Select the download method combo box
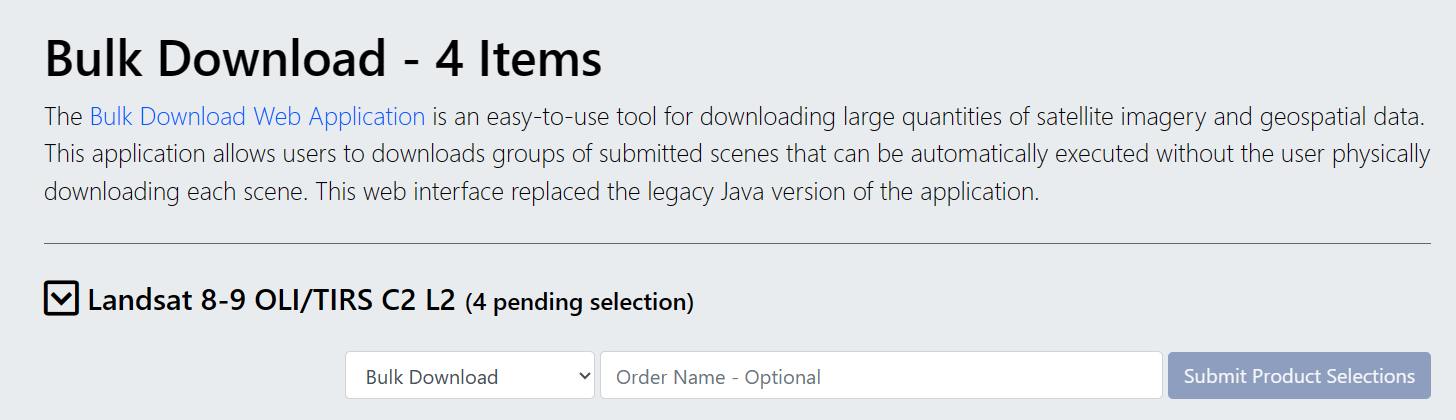 pos(469,376)
